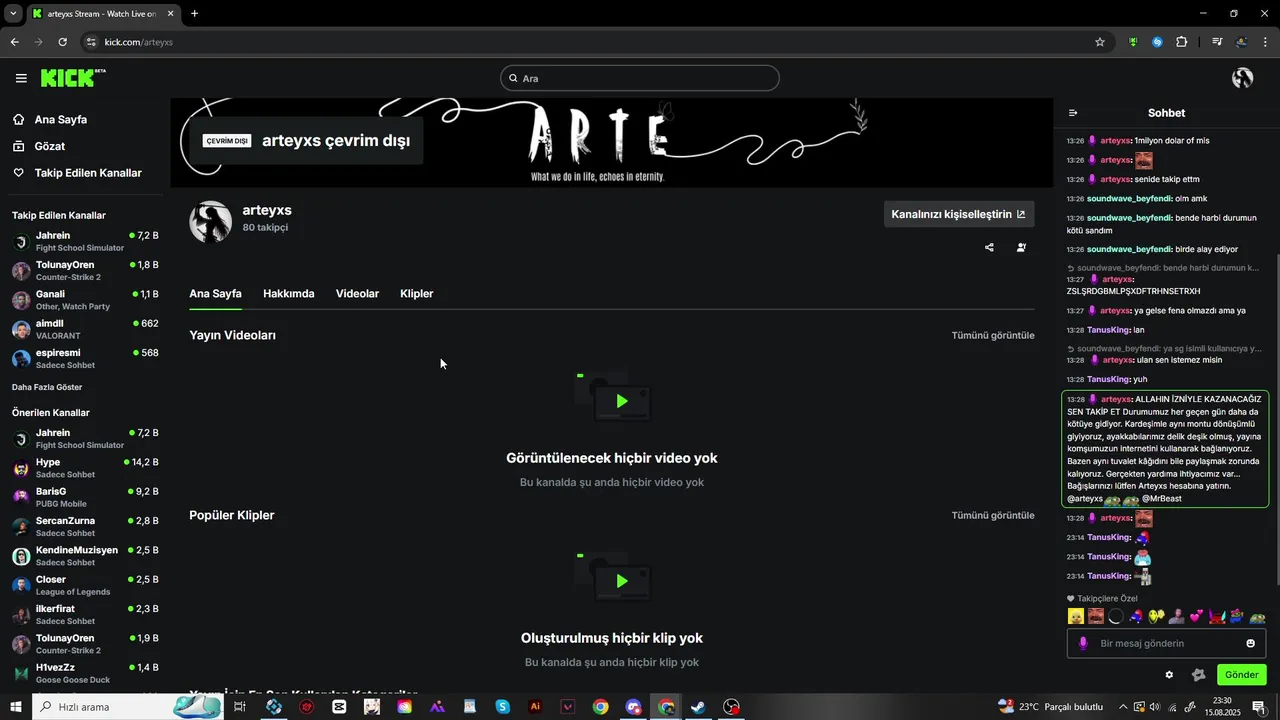1280x720 pixels.
Task: Show hidden system tray icons
Action: tap(1123, 707)
